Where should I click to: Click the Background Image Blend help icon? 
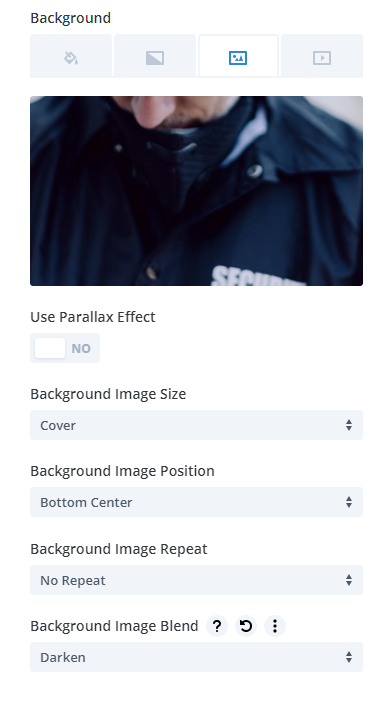tap(217, 626)
